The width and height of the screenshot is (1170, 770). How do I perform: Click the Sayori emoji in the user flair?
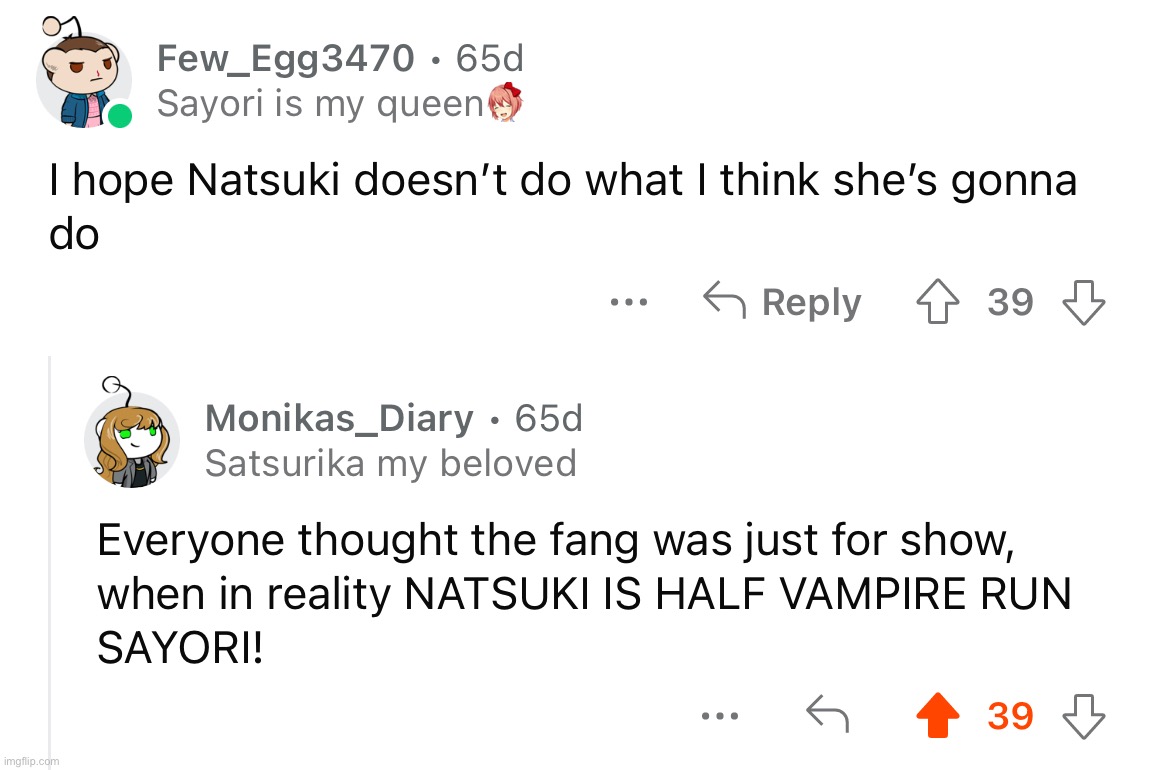(506, 103)
